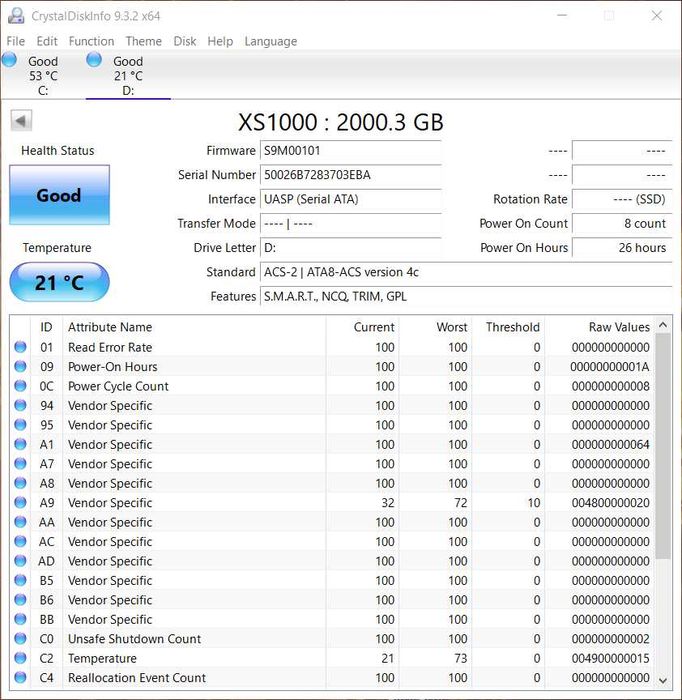This screenshot has width=682, height=700.
Task: Open the Theme menu
Action: [143, 41]
